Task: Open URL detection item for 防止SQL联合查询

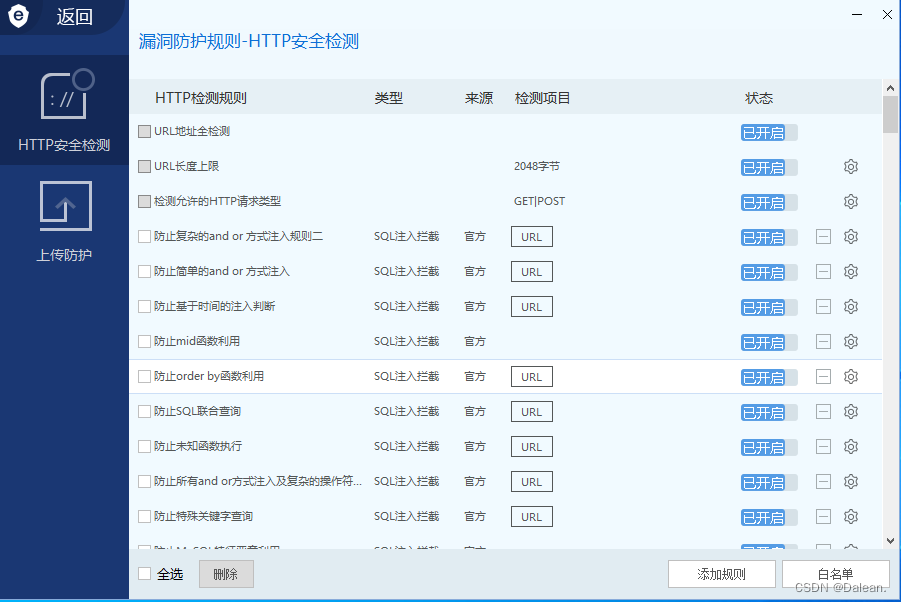Action: coord(531,412)
